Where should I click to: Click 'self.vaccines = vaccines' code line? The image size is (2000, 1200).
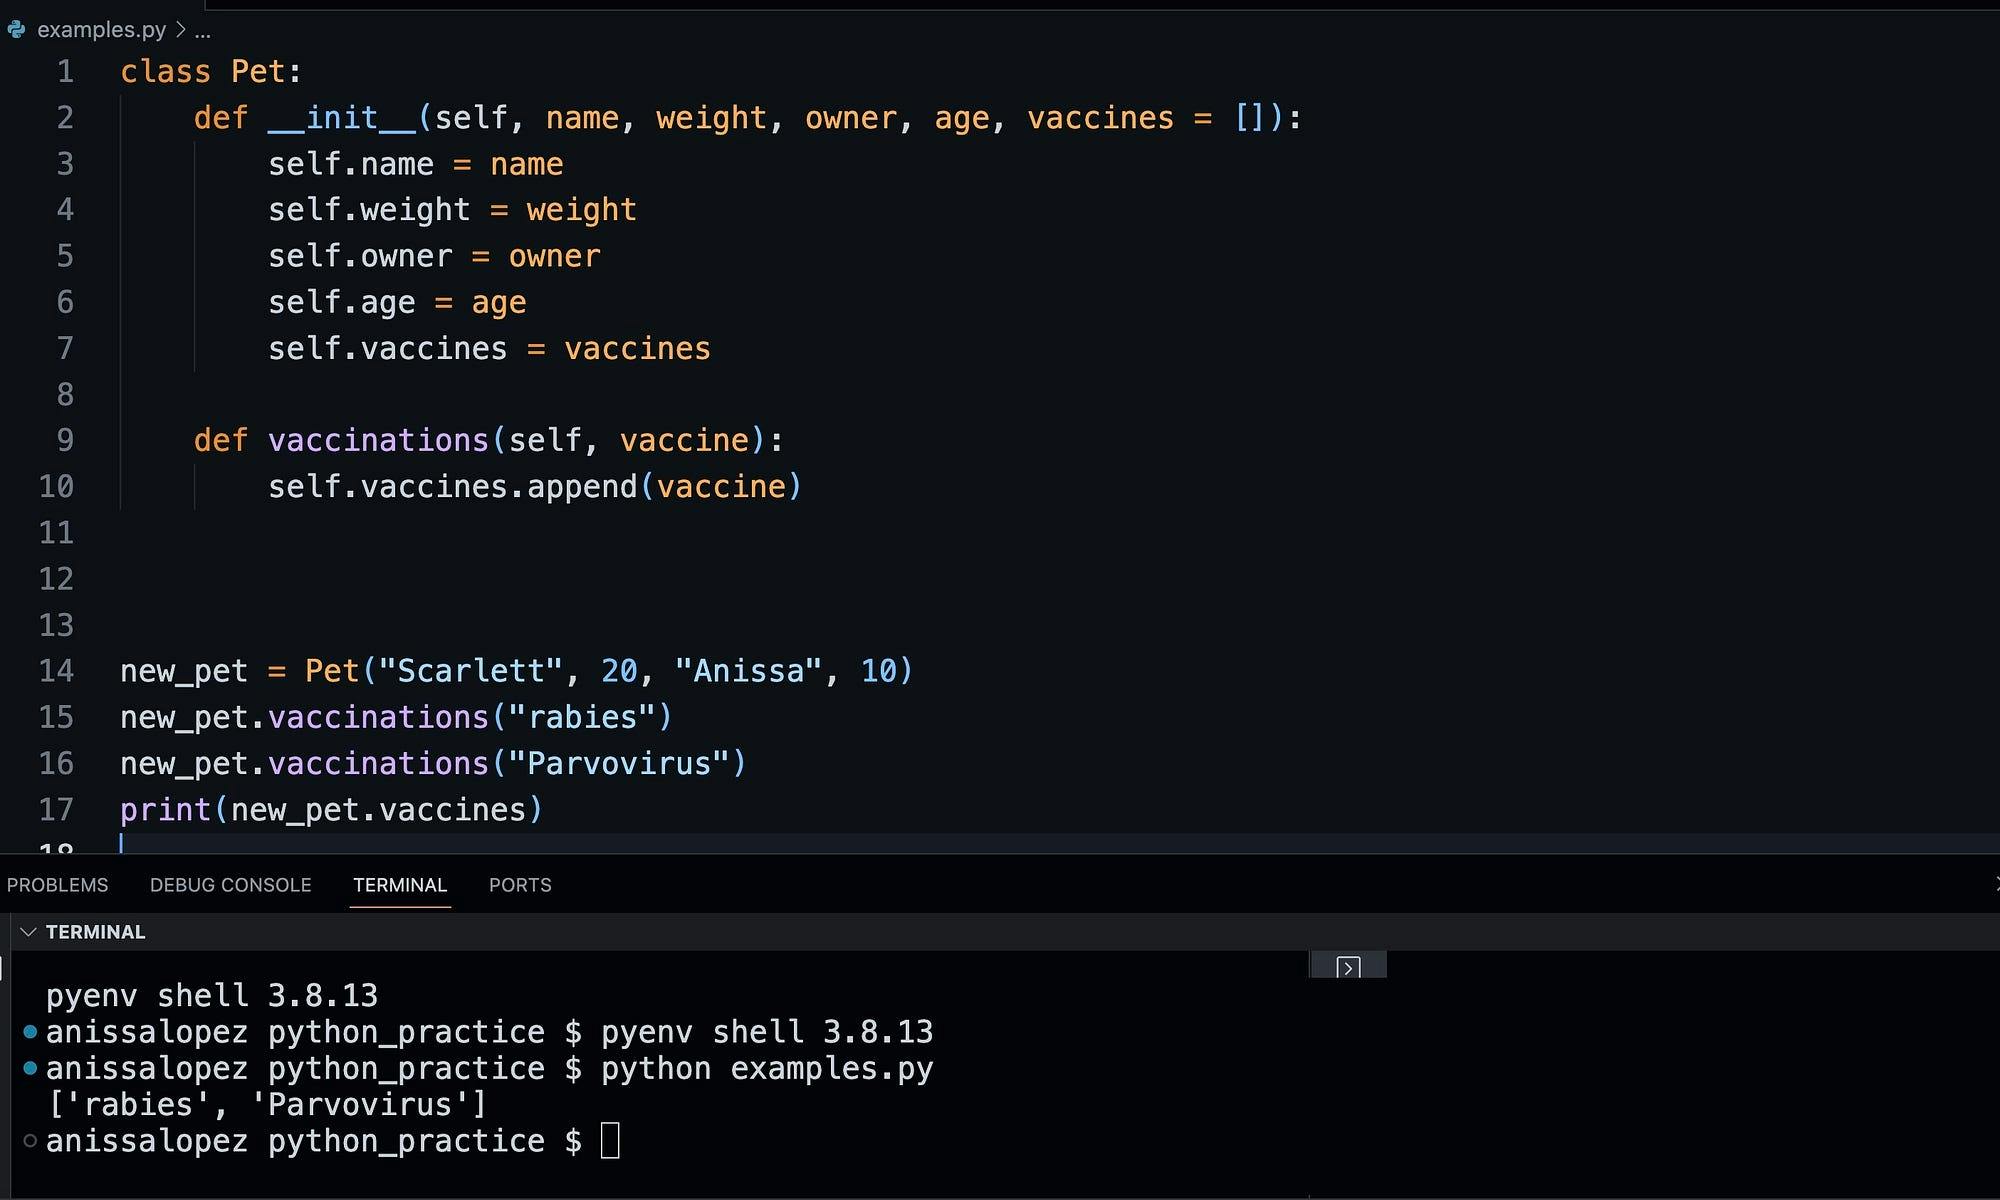(489, 348)
